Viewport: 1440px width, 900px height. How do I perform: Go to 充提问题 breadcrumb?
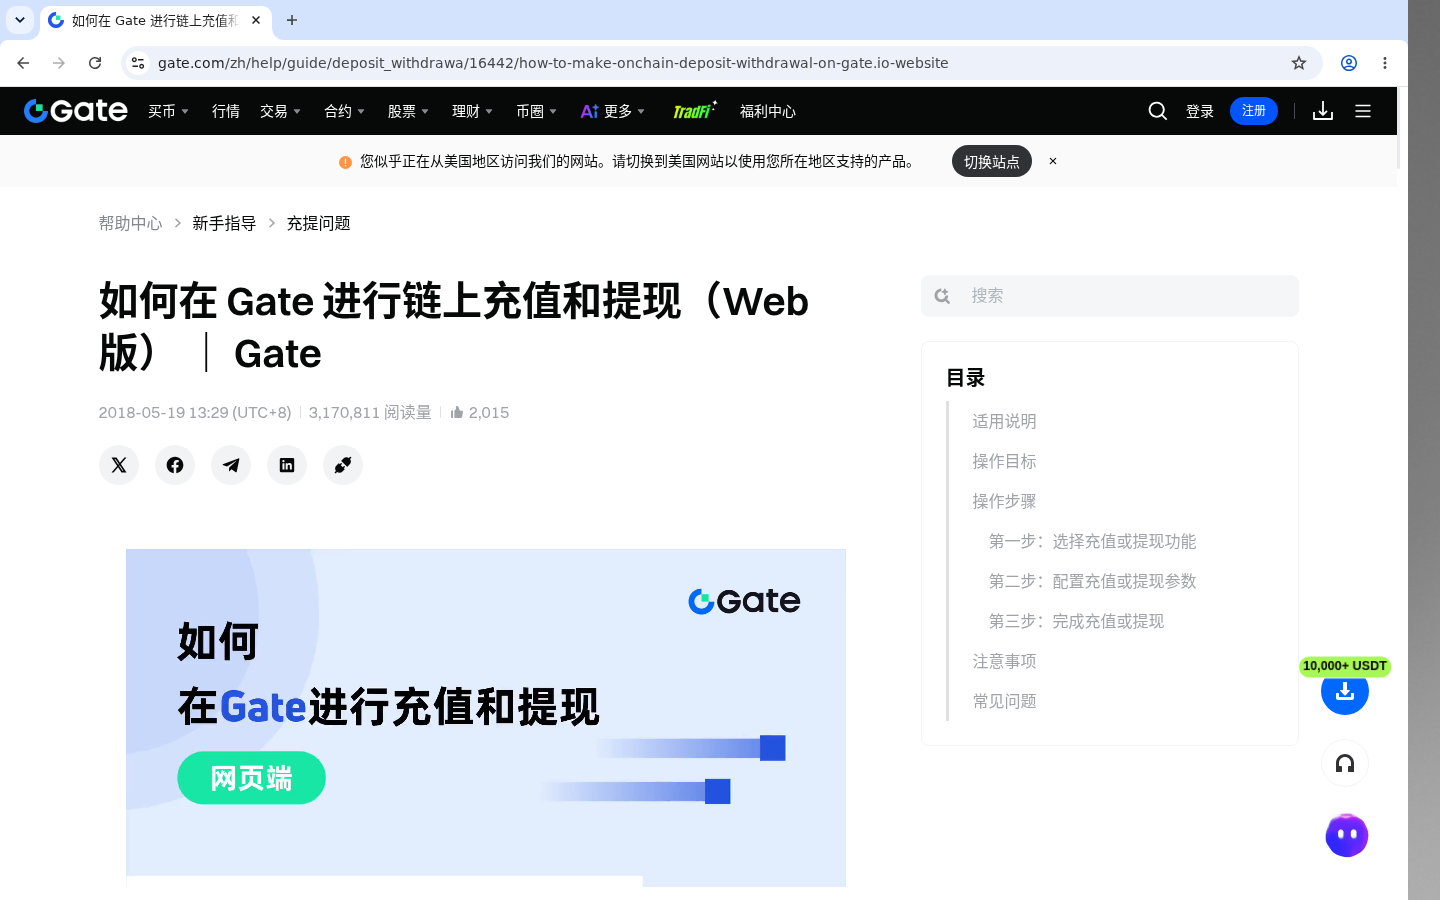click(x=318, y=223)
